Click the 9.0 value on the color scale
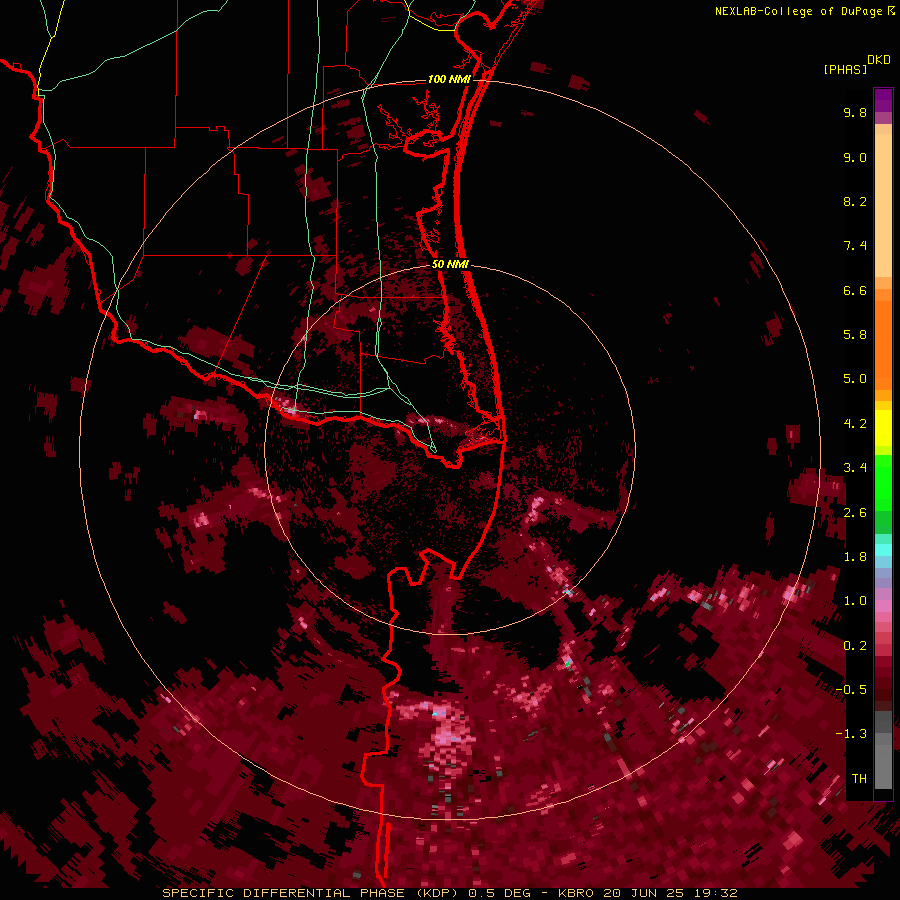The width and height of the screenshot is (900, 900). click(855, 157)
